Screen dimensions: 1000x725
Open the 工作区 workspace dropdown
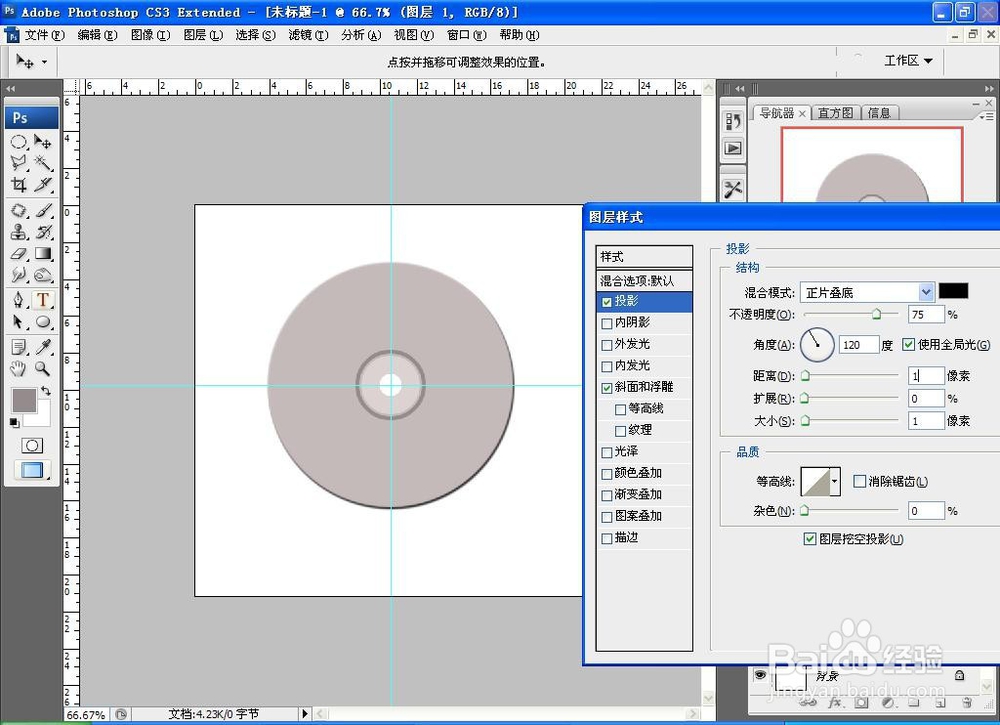coord(908,61)
